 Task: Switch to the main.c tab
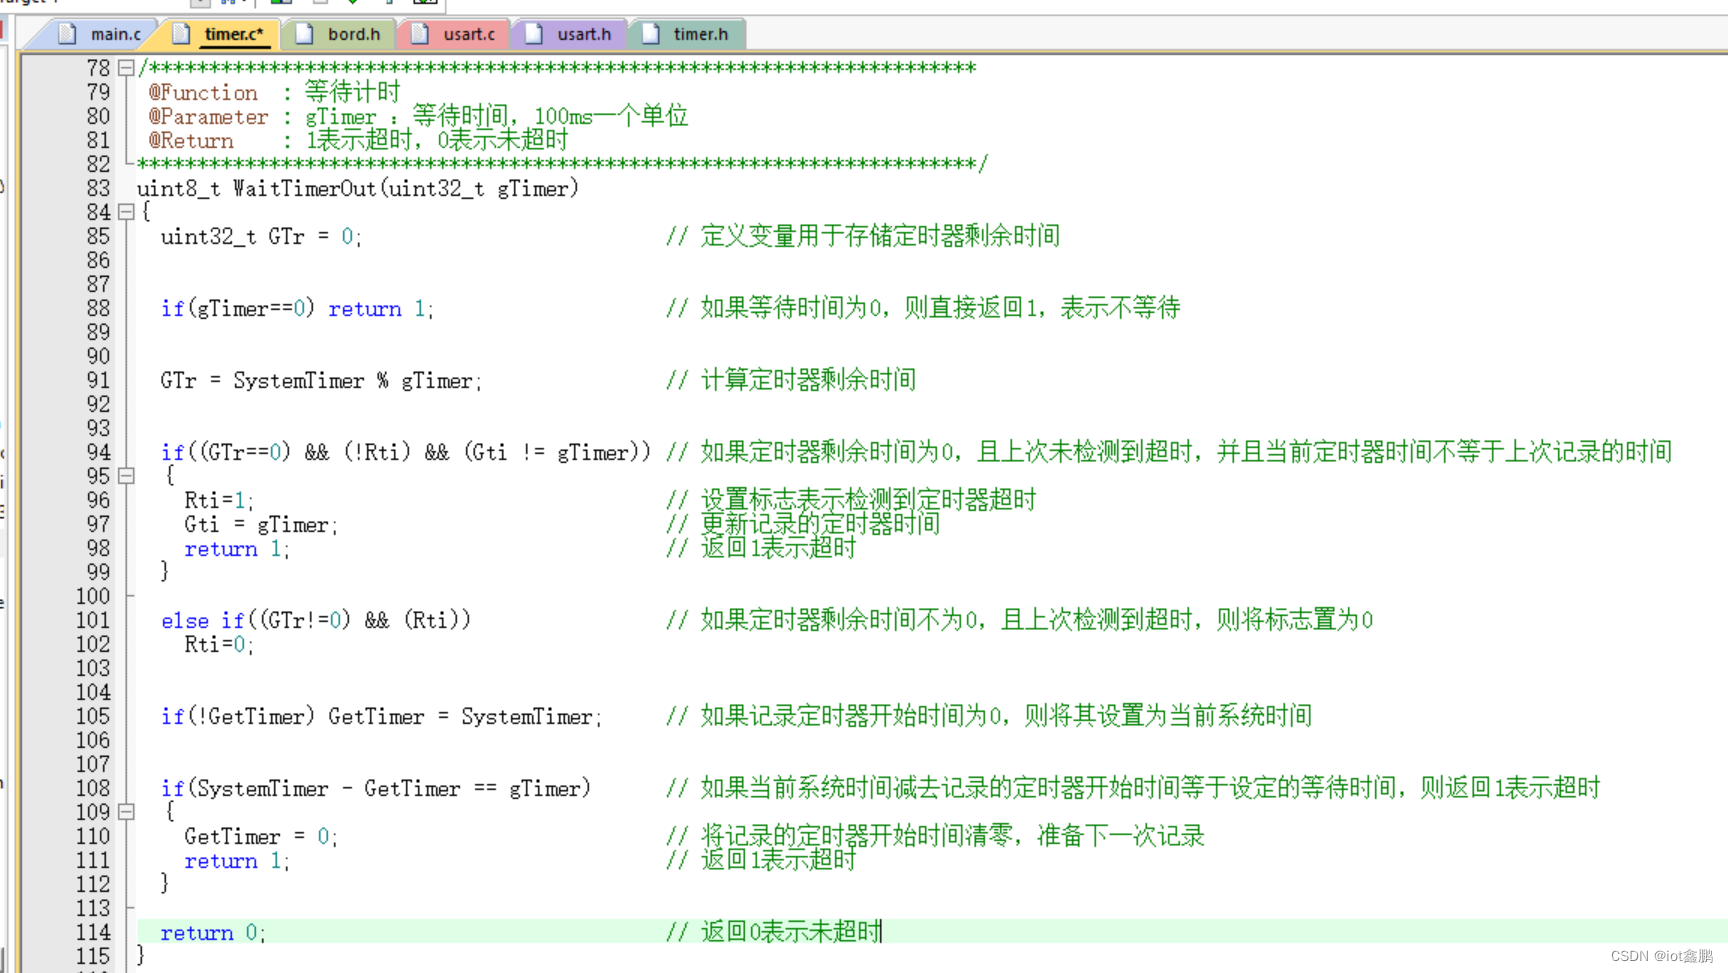(100, 34)
